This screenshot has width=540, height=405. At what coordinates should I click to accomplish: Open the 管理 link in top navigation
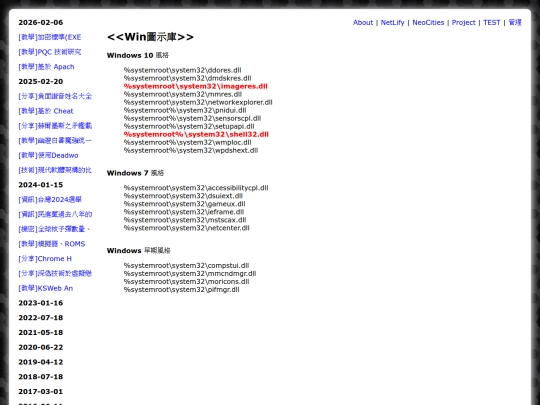[x=515, y=22]
